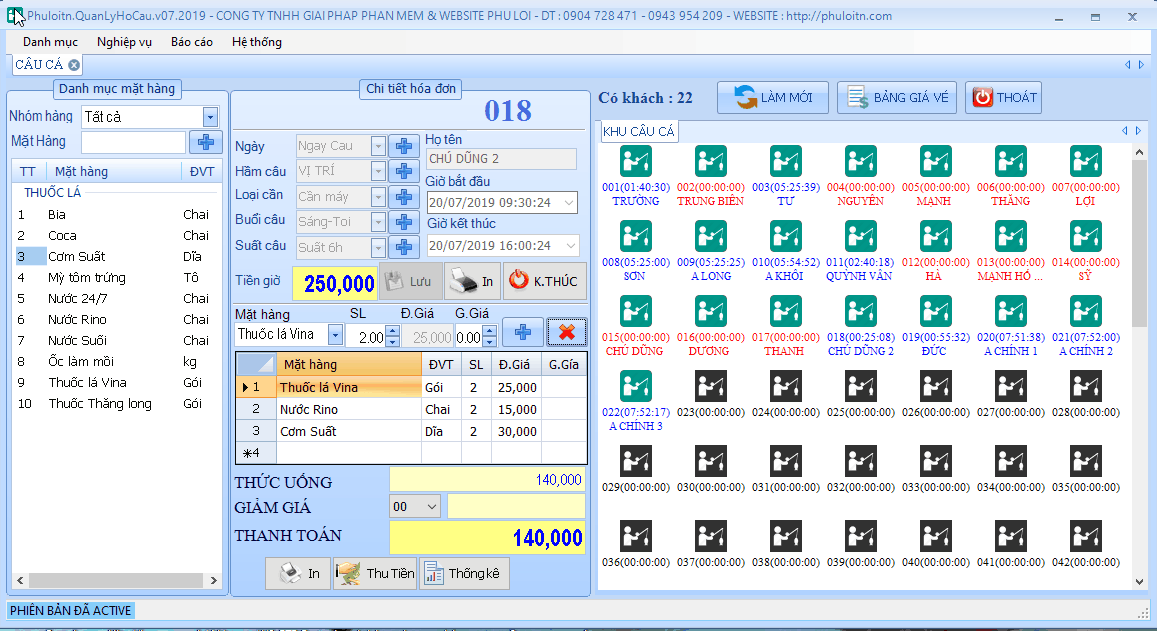Open the Hệ thống menu
The width and height of the screenshot is (1157, 631).
pos(257,42)
